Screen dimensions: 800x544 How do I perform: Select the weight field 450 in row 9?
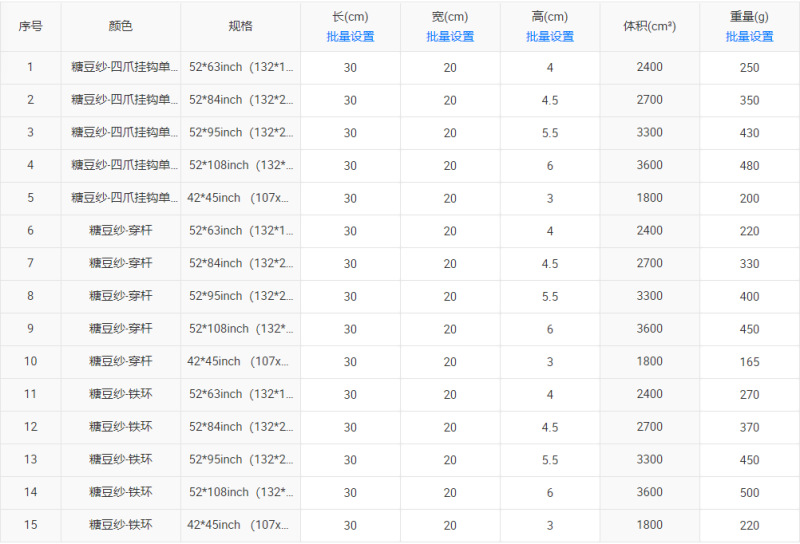pyautogui.click(x=749, y=329)
